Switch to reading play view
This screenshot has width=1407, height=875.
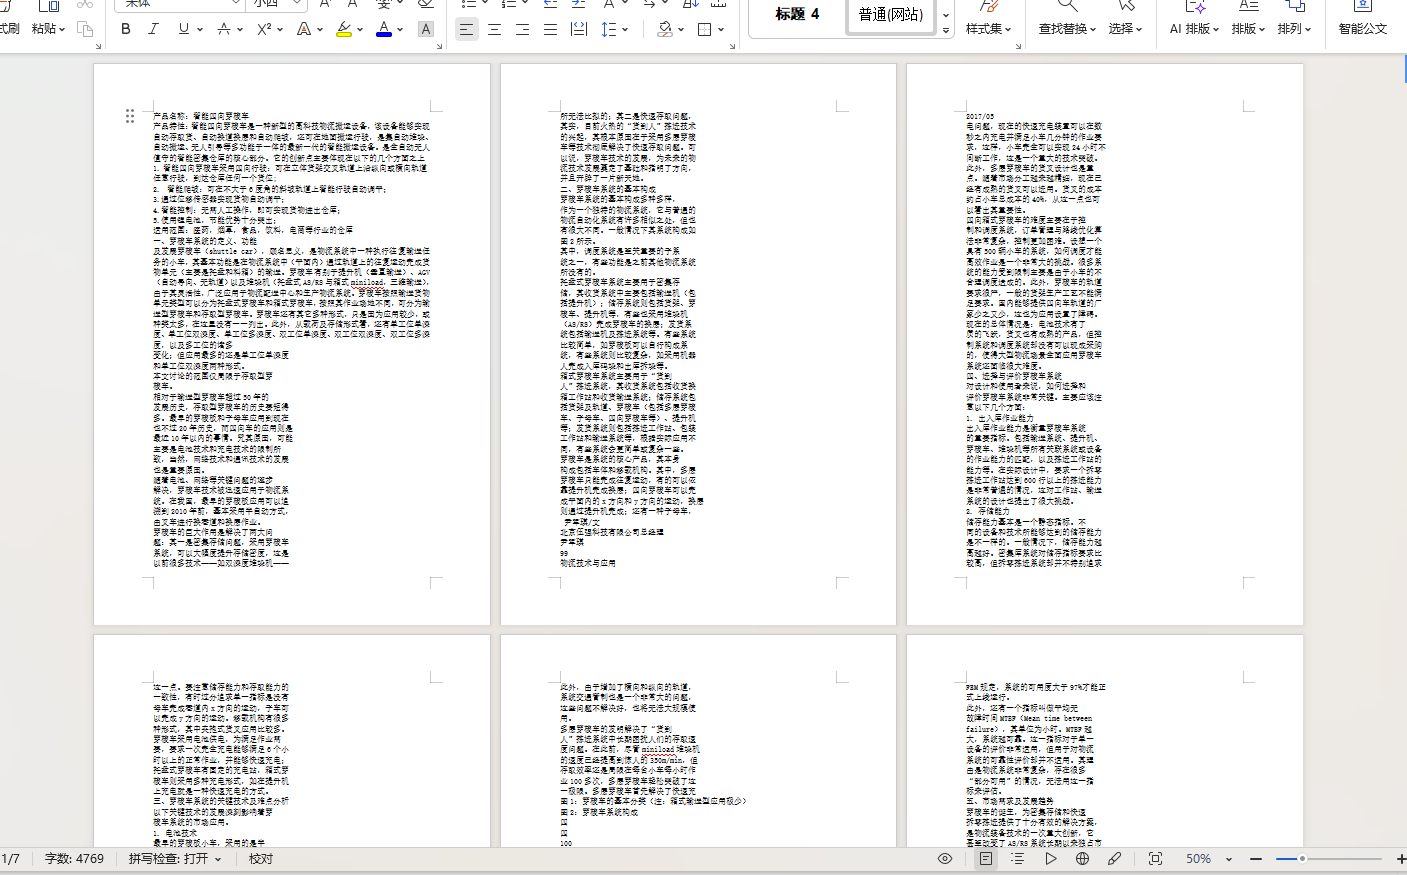[x=1050, y=858]
